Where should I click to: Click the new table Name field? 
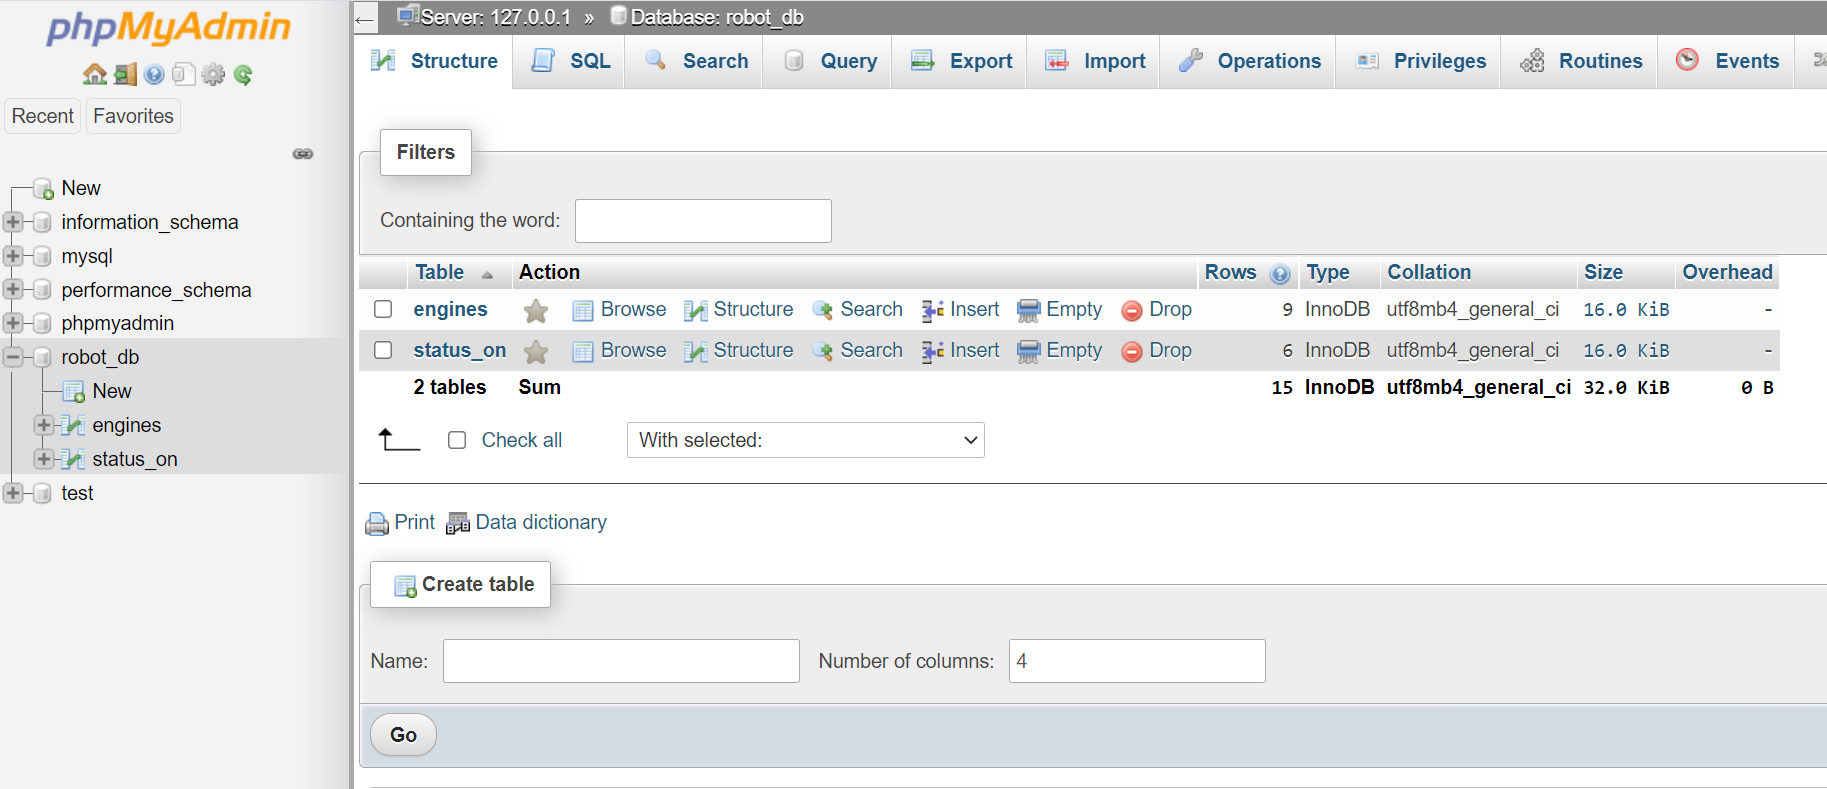(621, 661)
